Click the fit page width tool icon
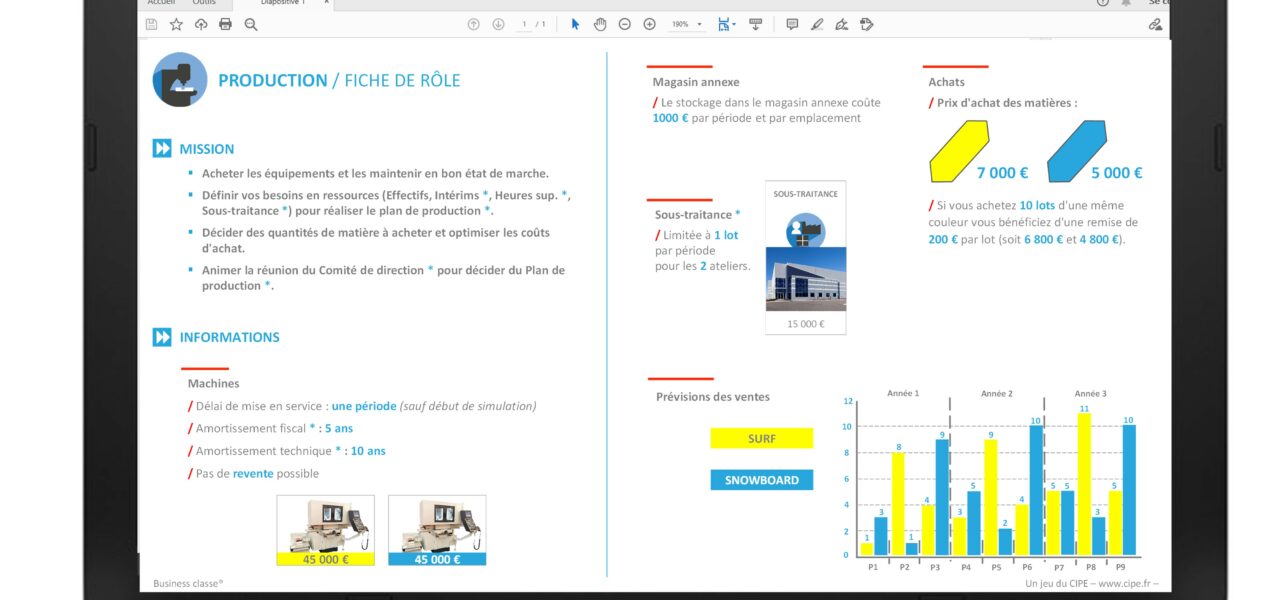Screen dimensions: 1280x600 723,24
